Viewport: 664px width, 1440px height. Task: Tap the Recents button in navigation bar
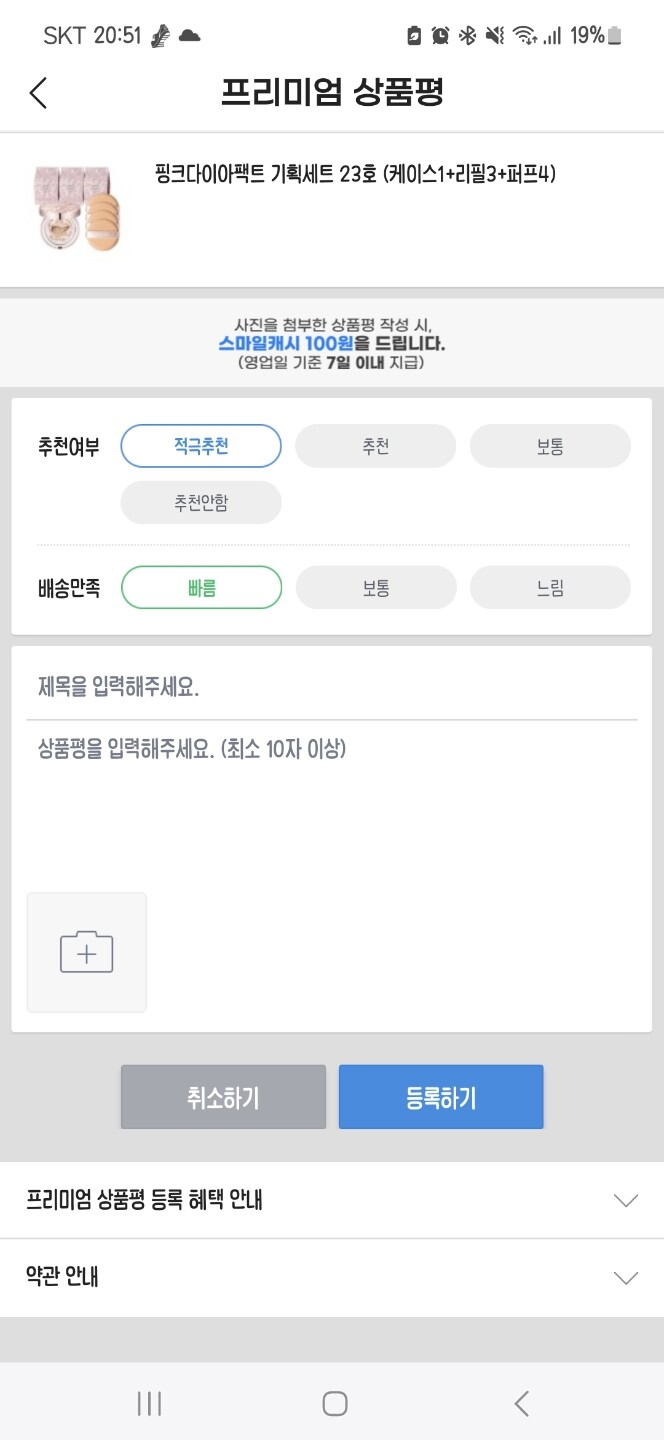pyautogui.click(x=147, y=1402)
